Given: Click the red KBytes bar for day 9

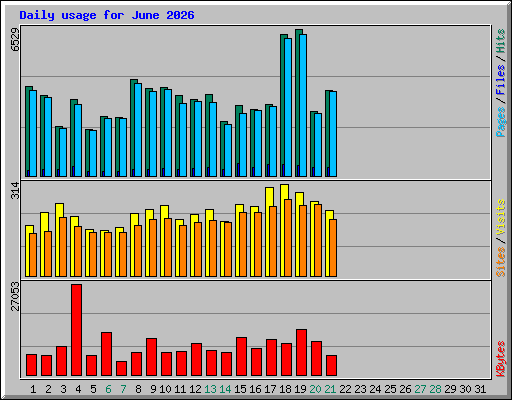Looking at the screenshot, I should coord(151,357).
